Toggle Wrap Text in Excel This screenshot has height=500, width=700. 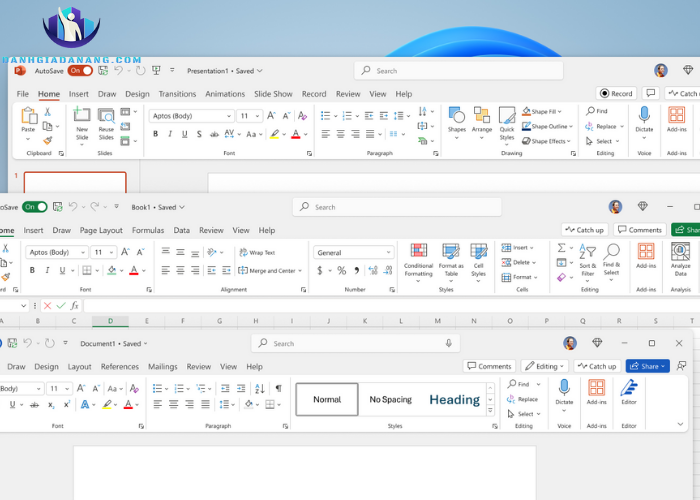[x=258, y=252]
